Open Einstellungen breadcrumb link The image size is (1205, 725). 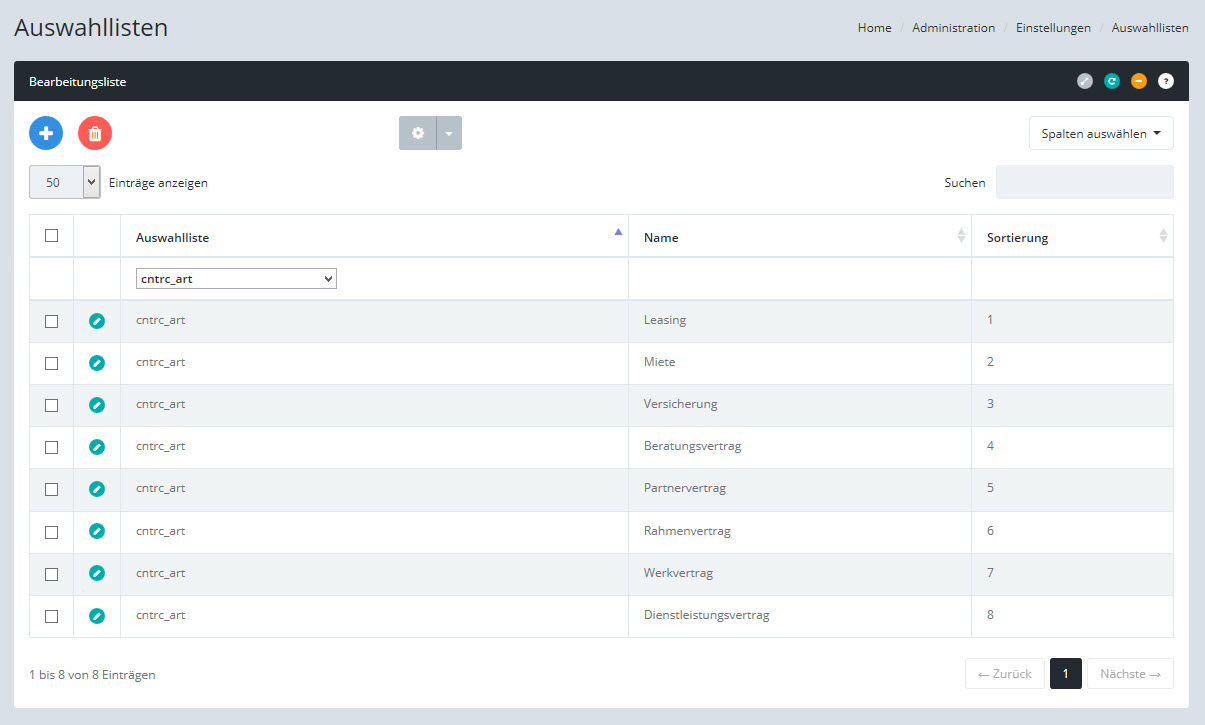[1053, 28]
